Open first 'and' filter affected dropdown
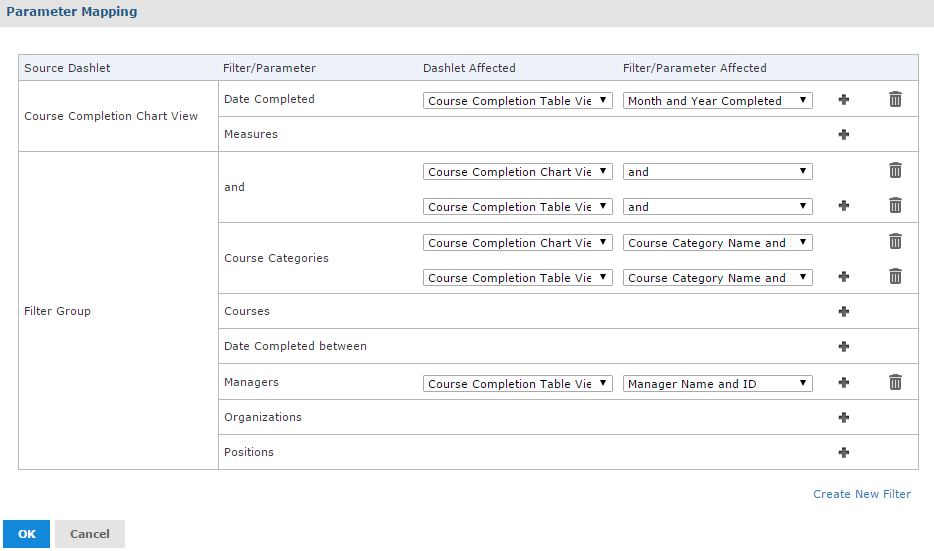 [x=718, y=172]
